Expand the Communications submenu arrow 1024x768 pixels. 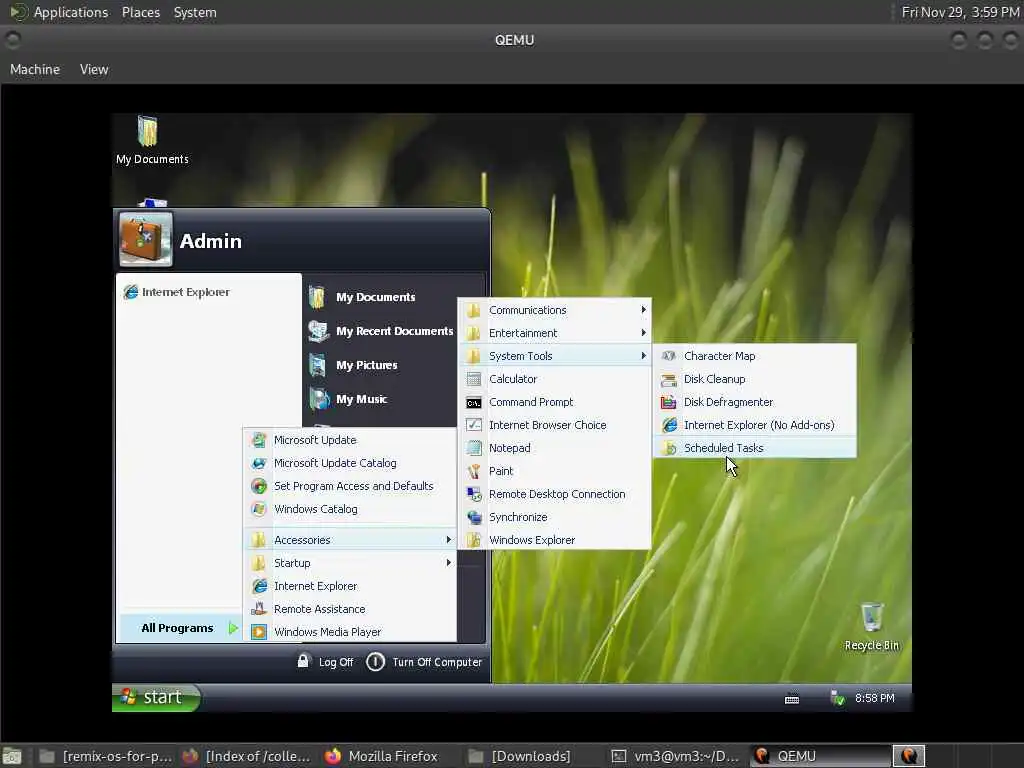pyautogui.click(x=643, y=310)
